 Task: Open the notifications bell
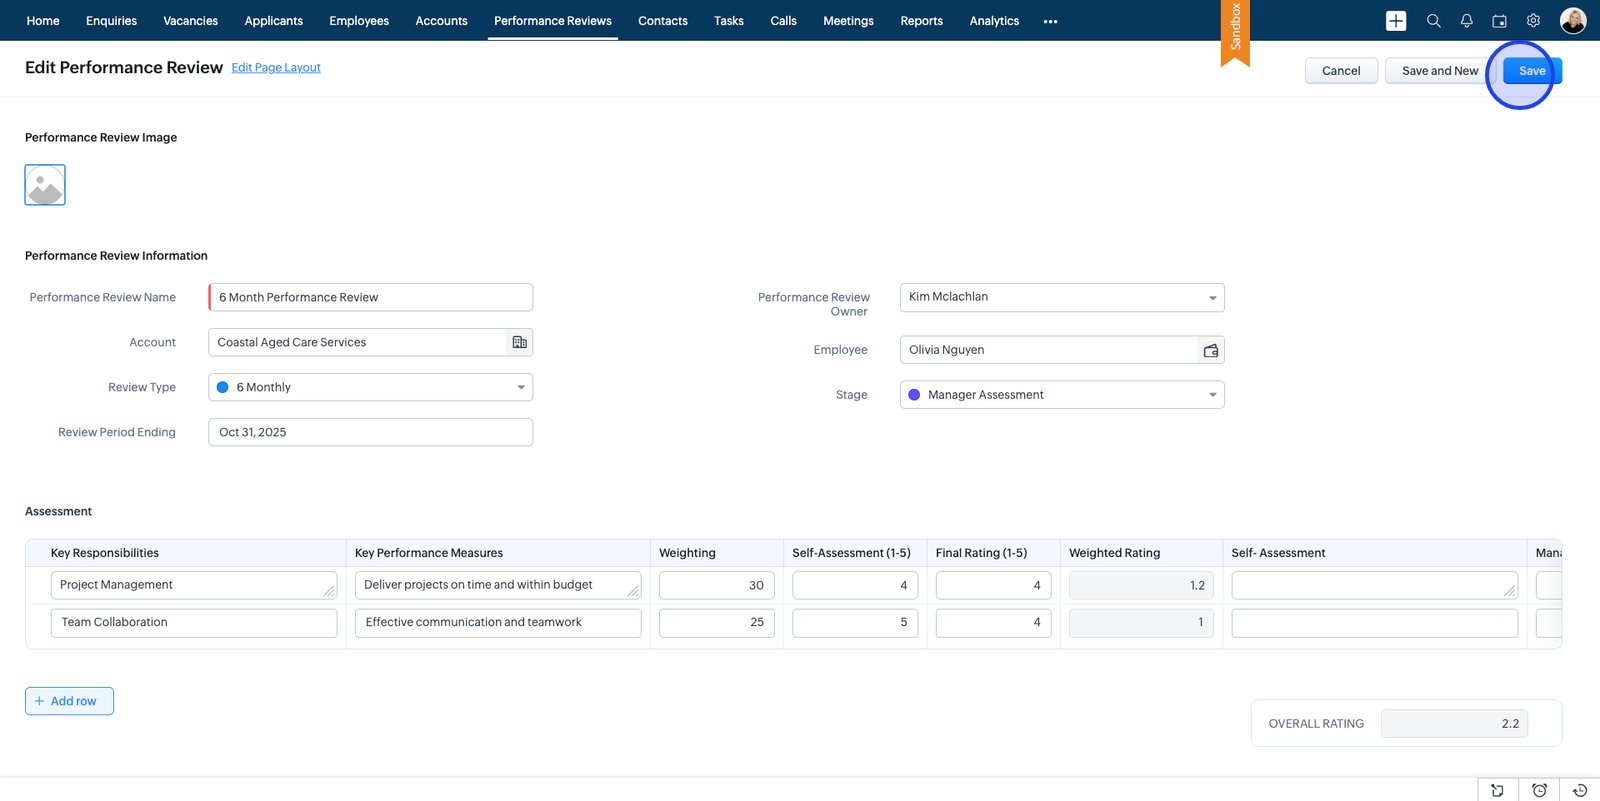1466,21
